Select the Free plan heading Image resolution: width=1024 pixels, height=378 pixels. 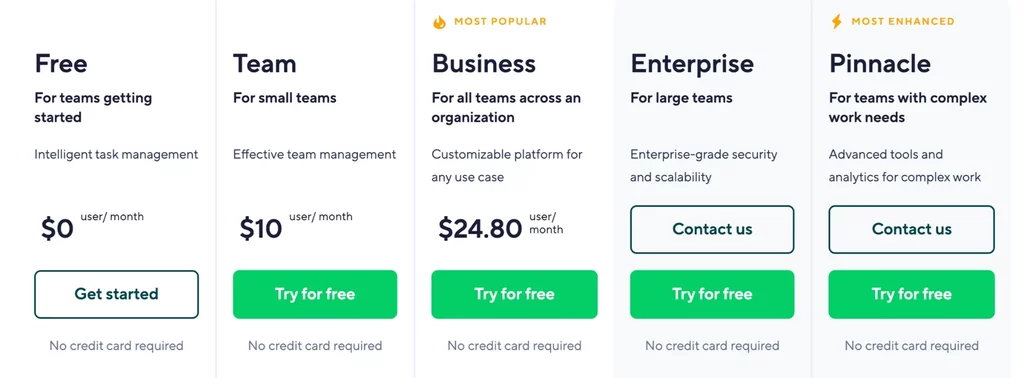coord(61,64)
